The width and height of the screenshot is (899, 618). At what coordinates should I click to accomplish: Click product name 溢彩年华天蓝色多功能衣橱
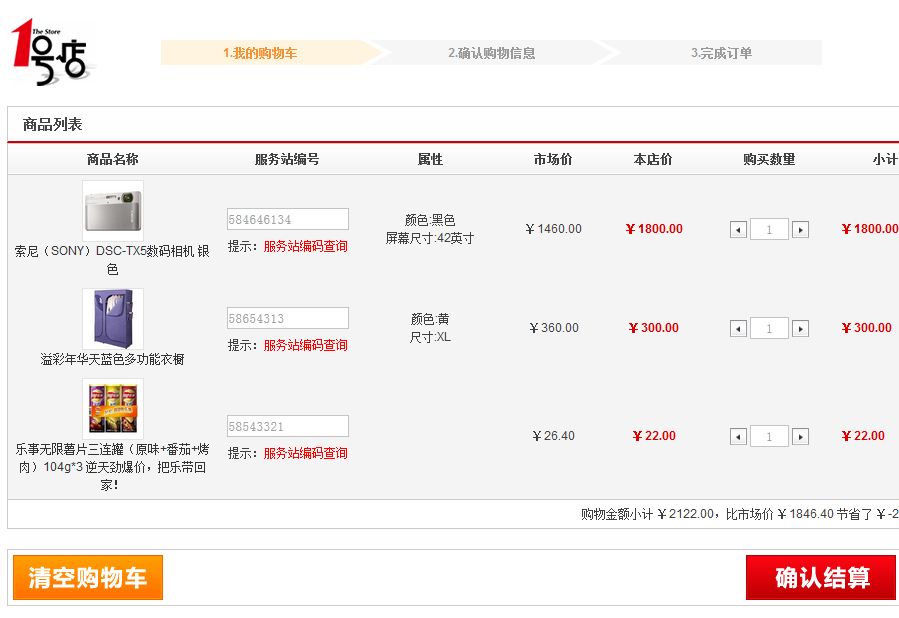112,359
